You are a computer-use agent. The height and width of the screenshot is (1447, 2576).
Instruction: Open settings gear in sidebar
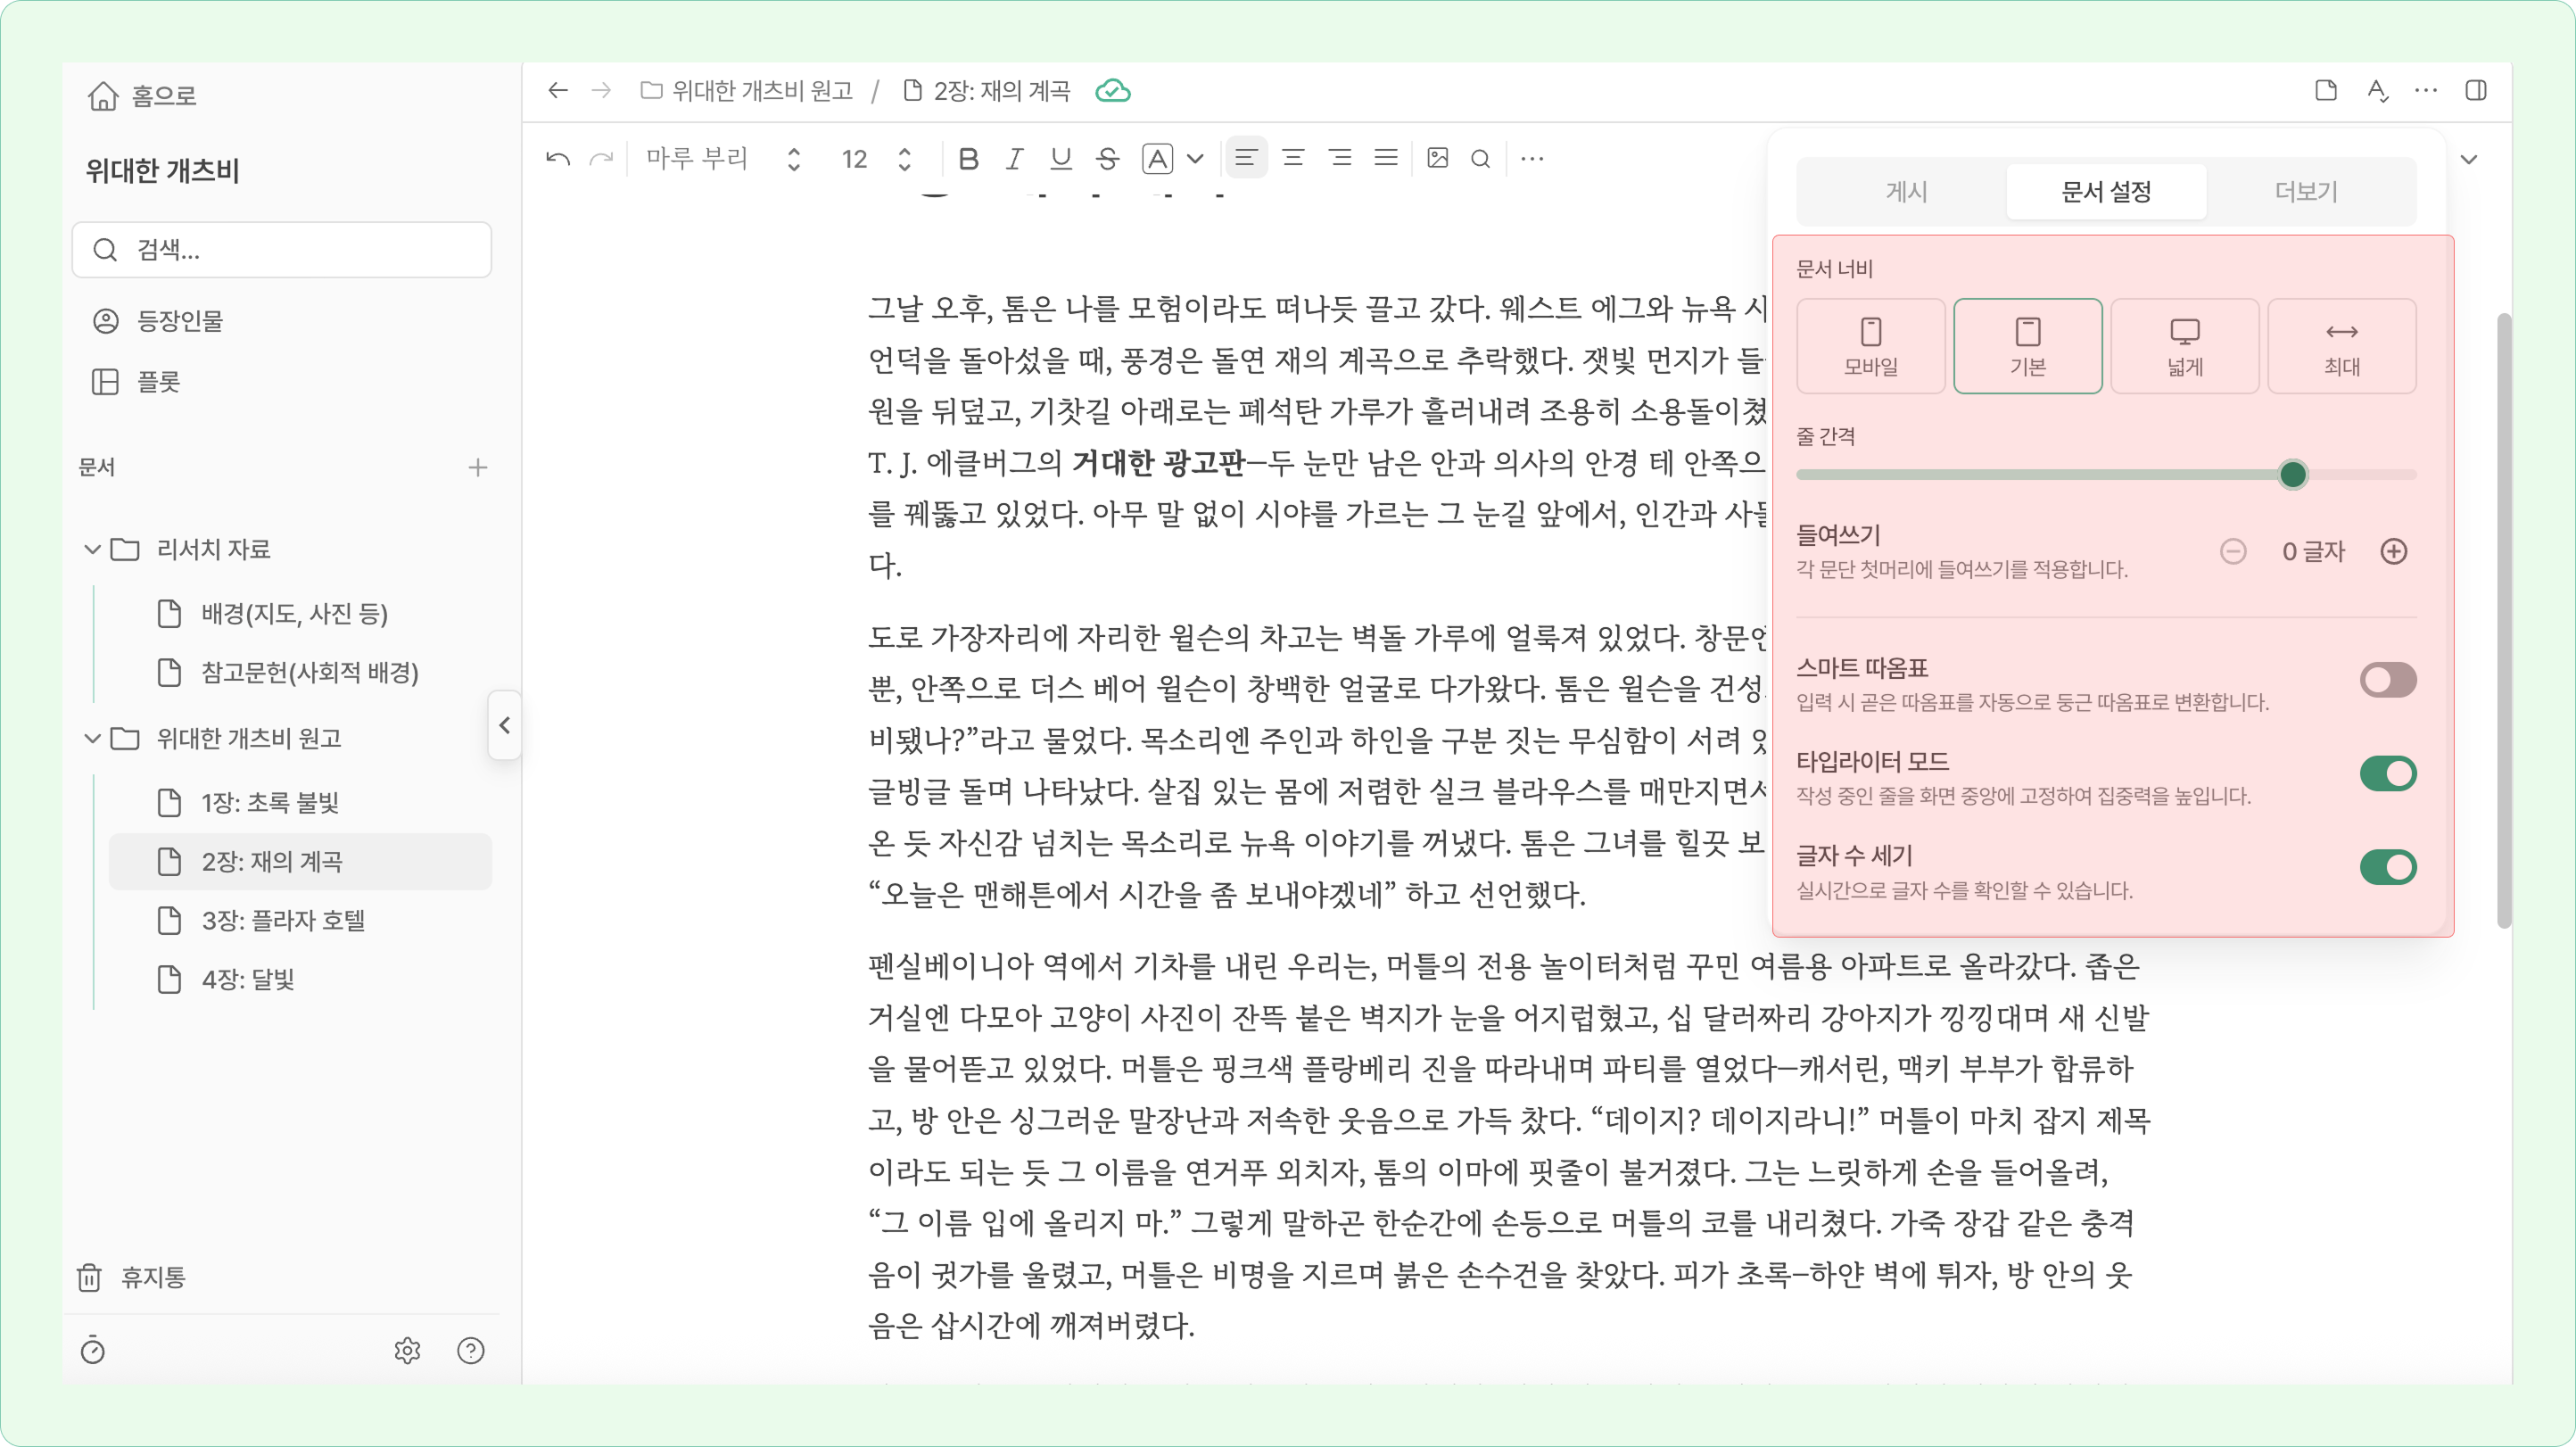tap(407, 1350)
